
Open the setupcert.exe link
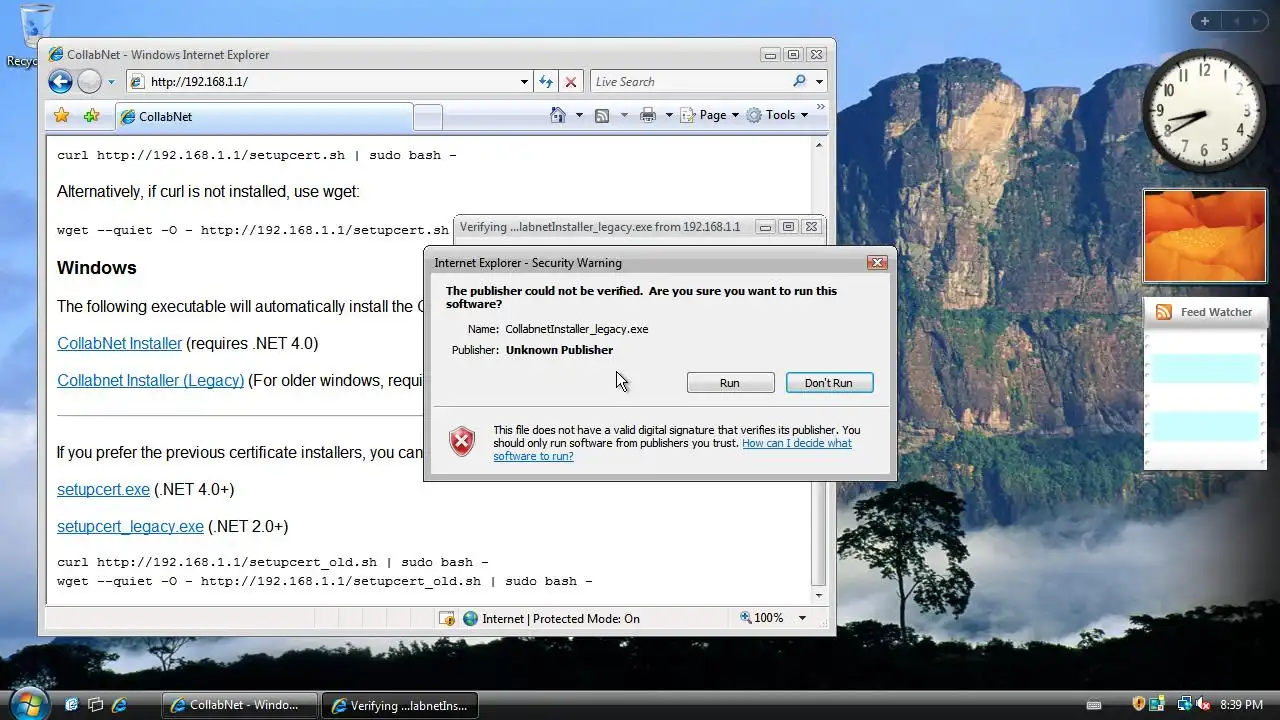[x=103, y=489]
